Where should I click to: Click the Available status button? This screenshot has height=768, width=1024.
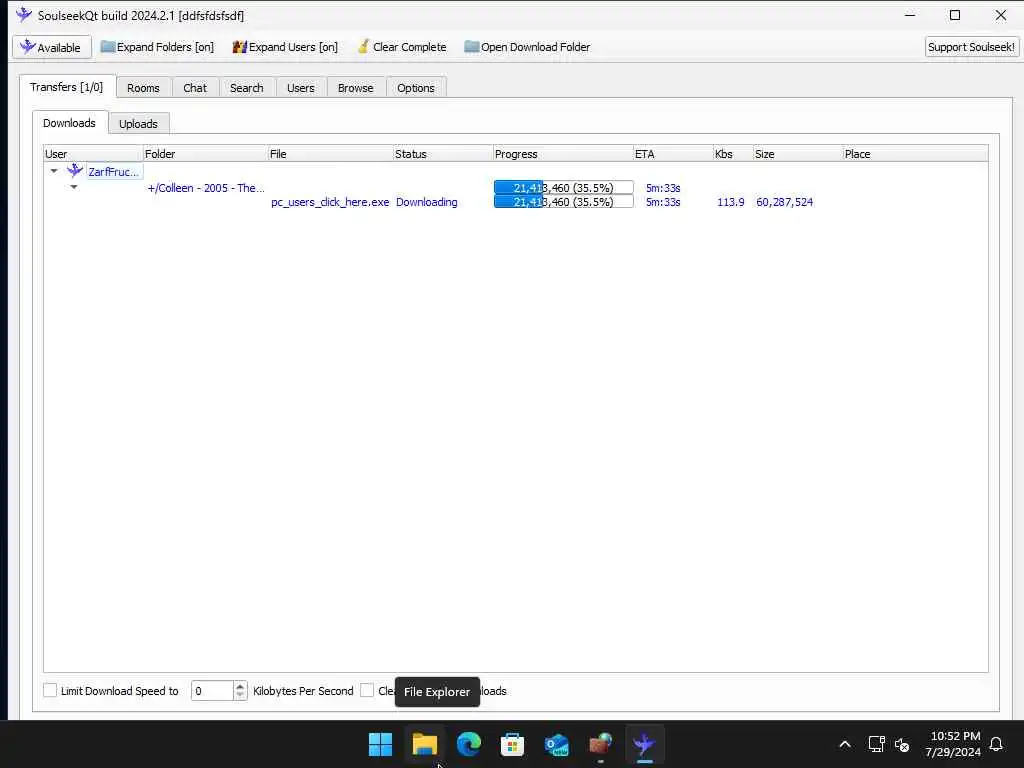click(x=52, y=47)
